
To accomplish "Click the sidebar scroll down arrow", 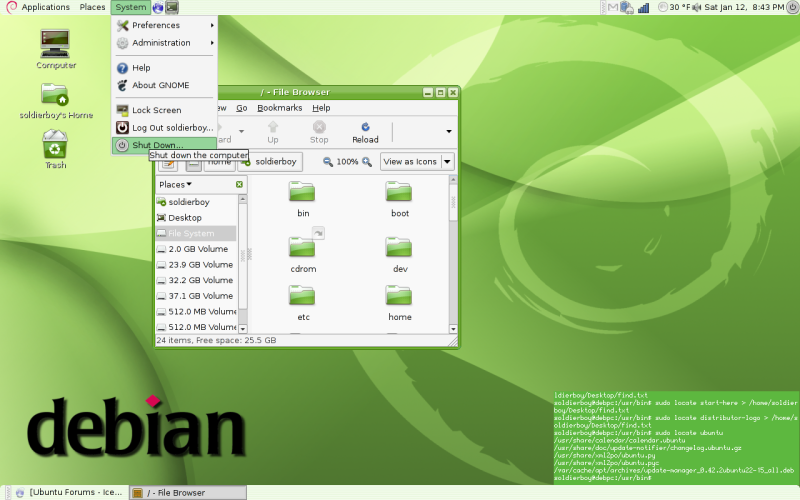I will click(243, 329).
